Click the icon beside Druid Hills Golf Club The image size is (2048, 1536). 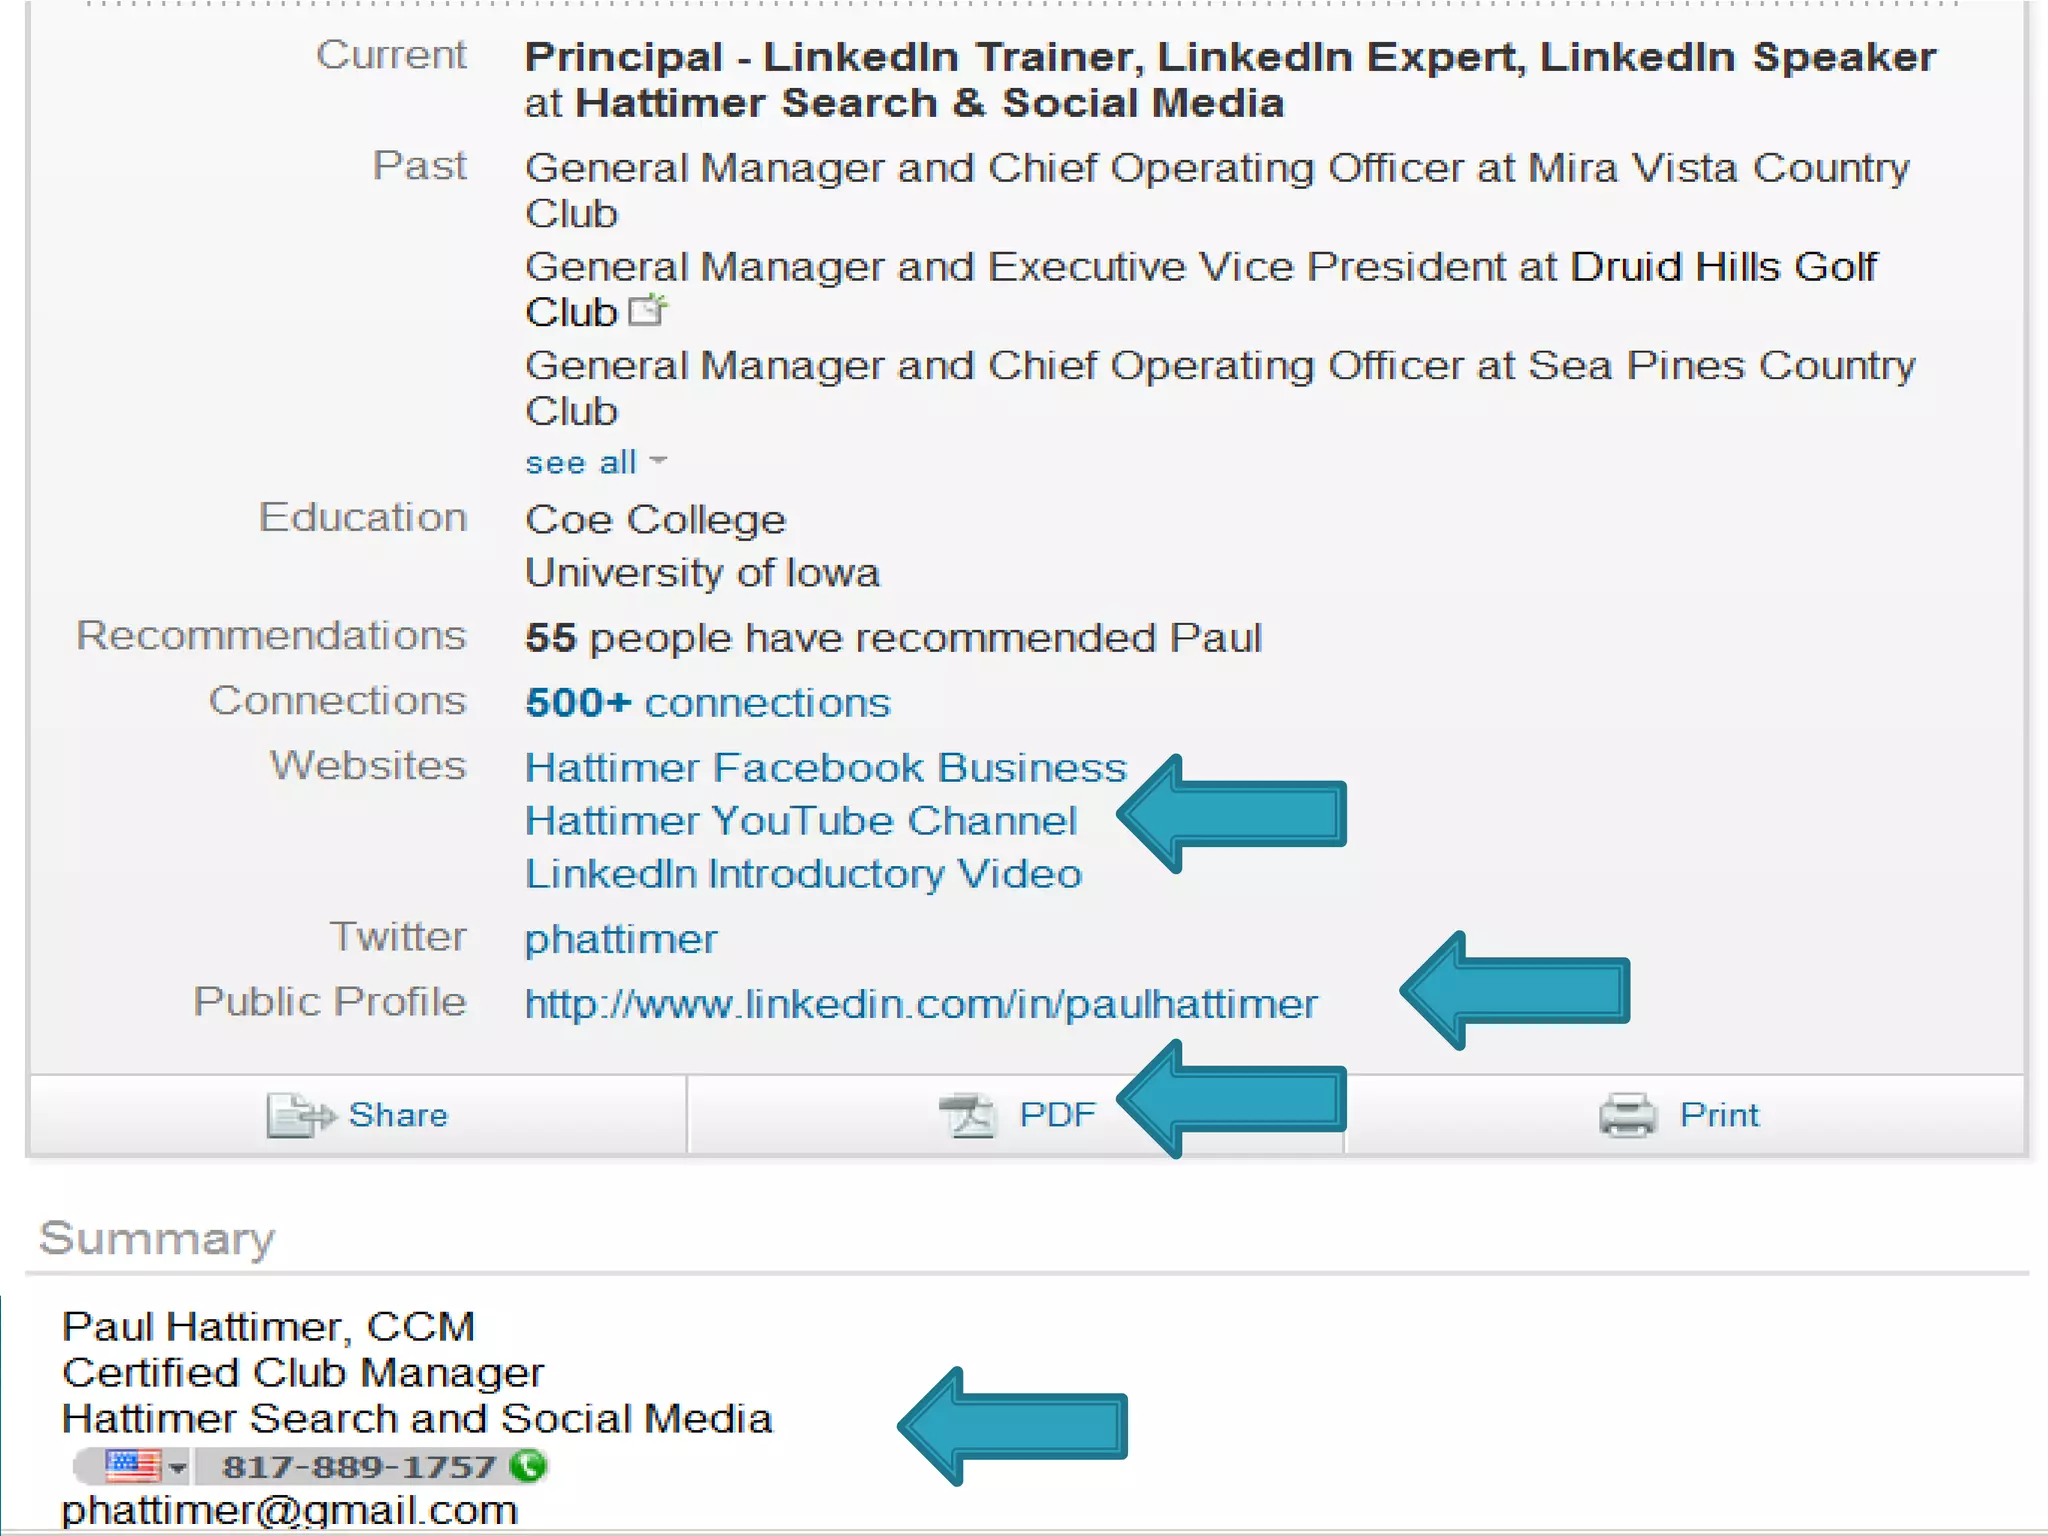648,311
